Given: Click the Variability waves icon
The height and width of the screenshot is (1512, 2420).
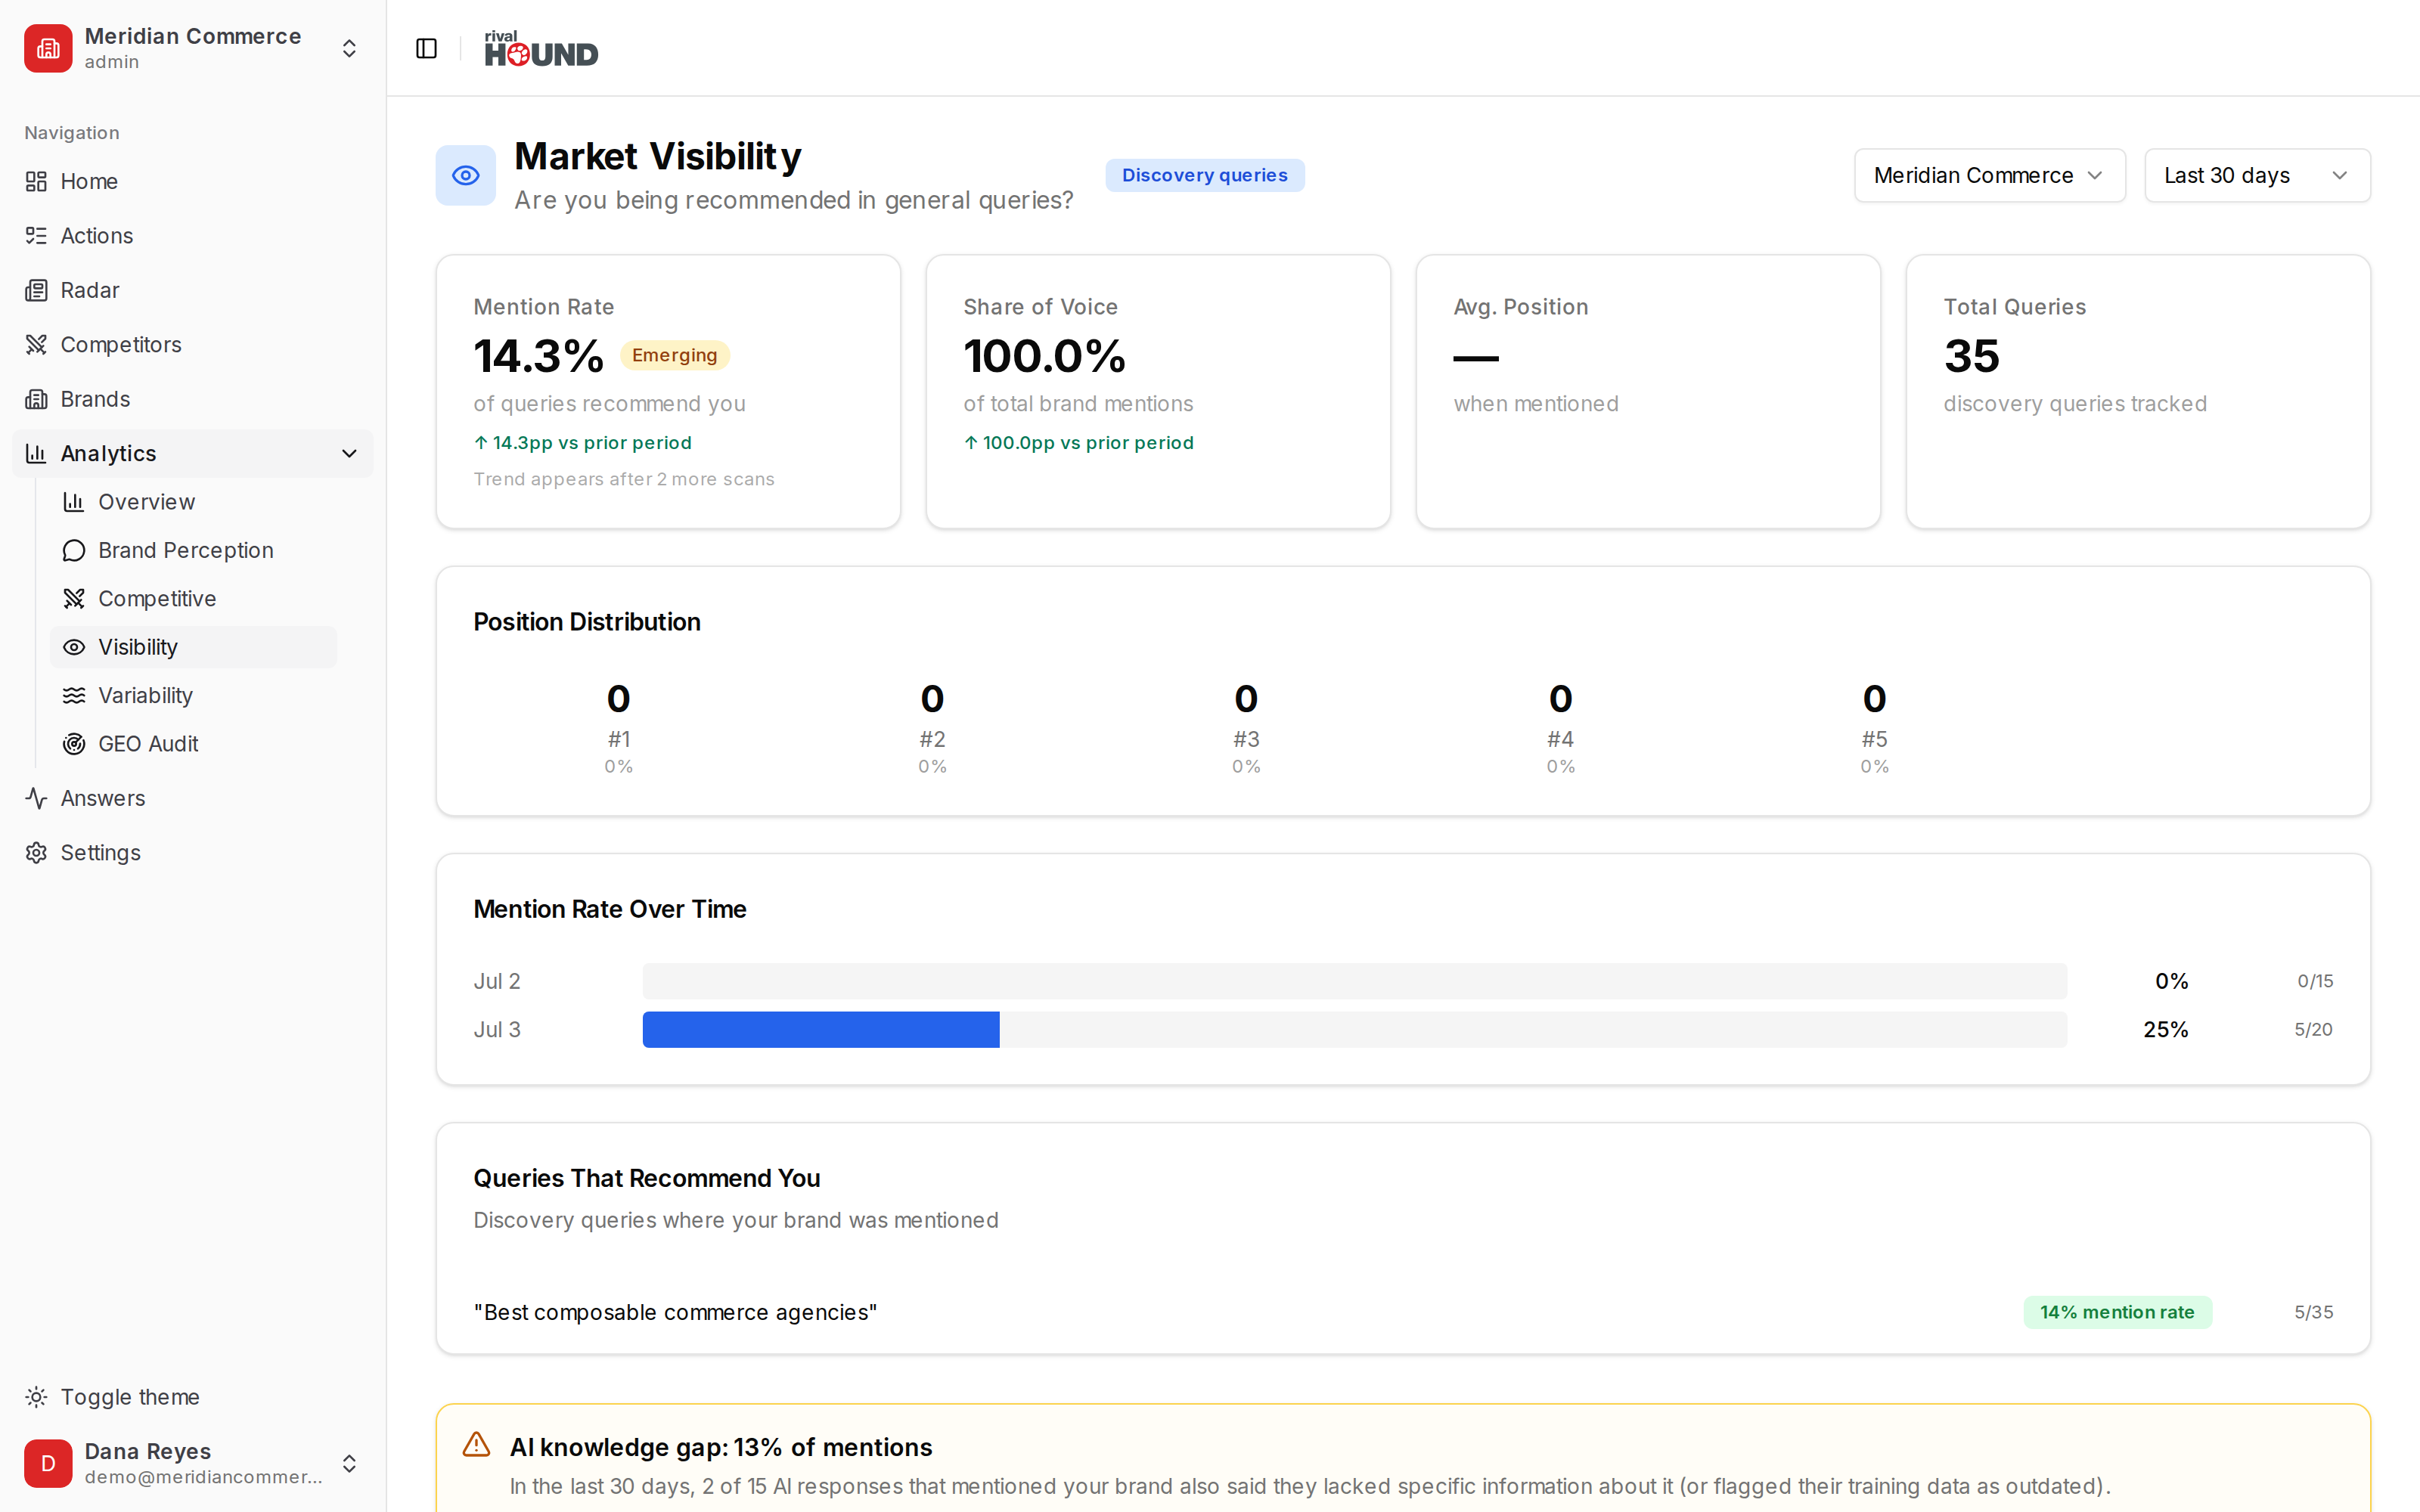Looking at the screenshot, I should click(74, 695).
